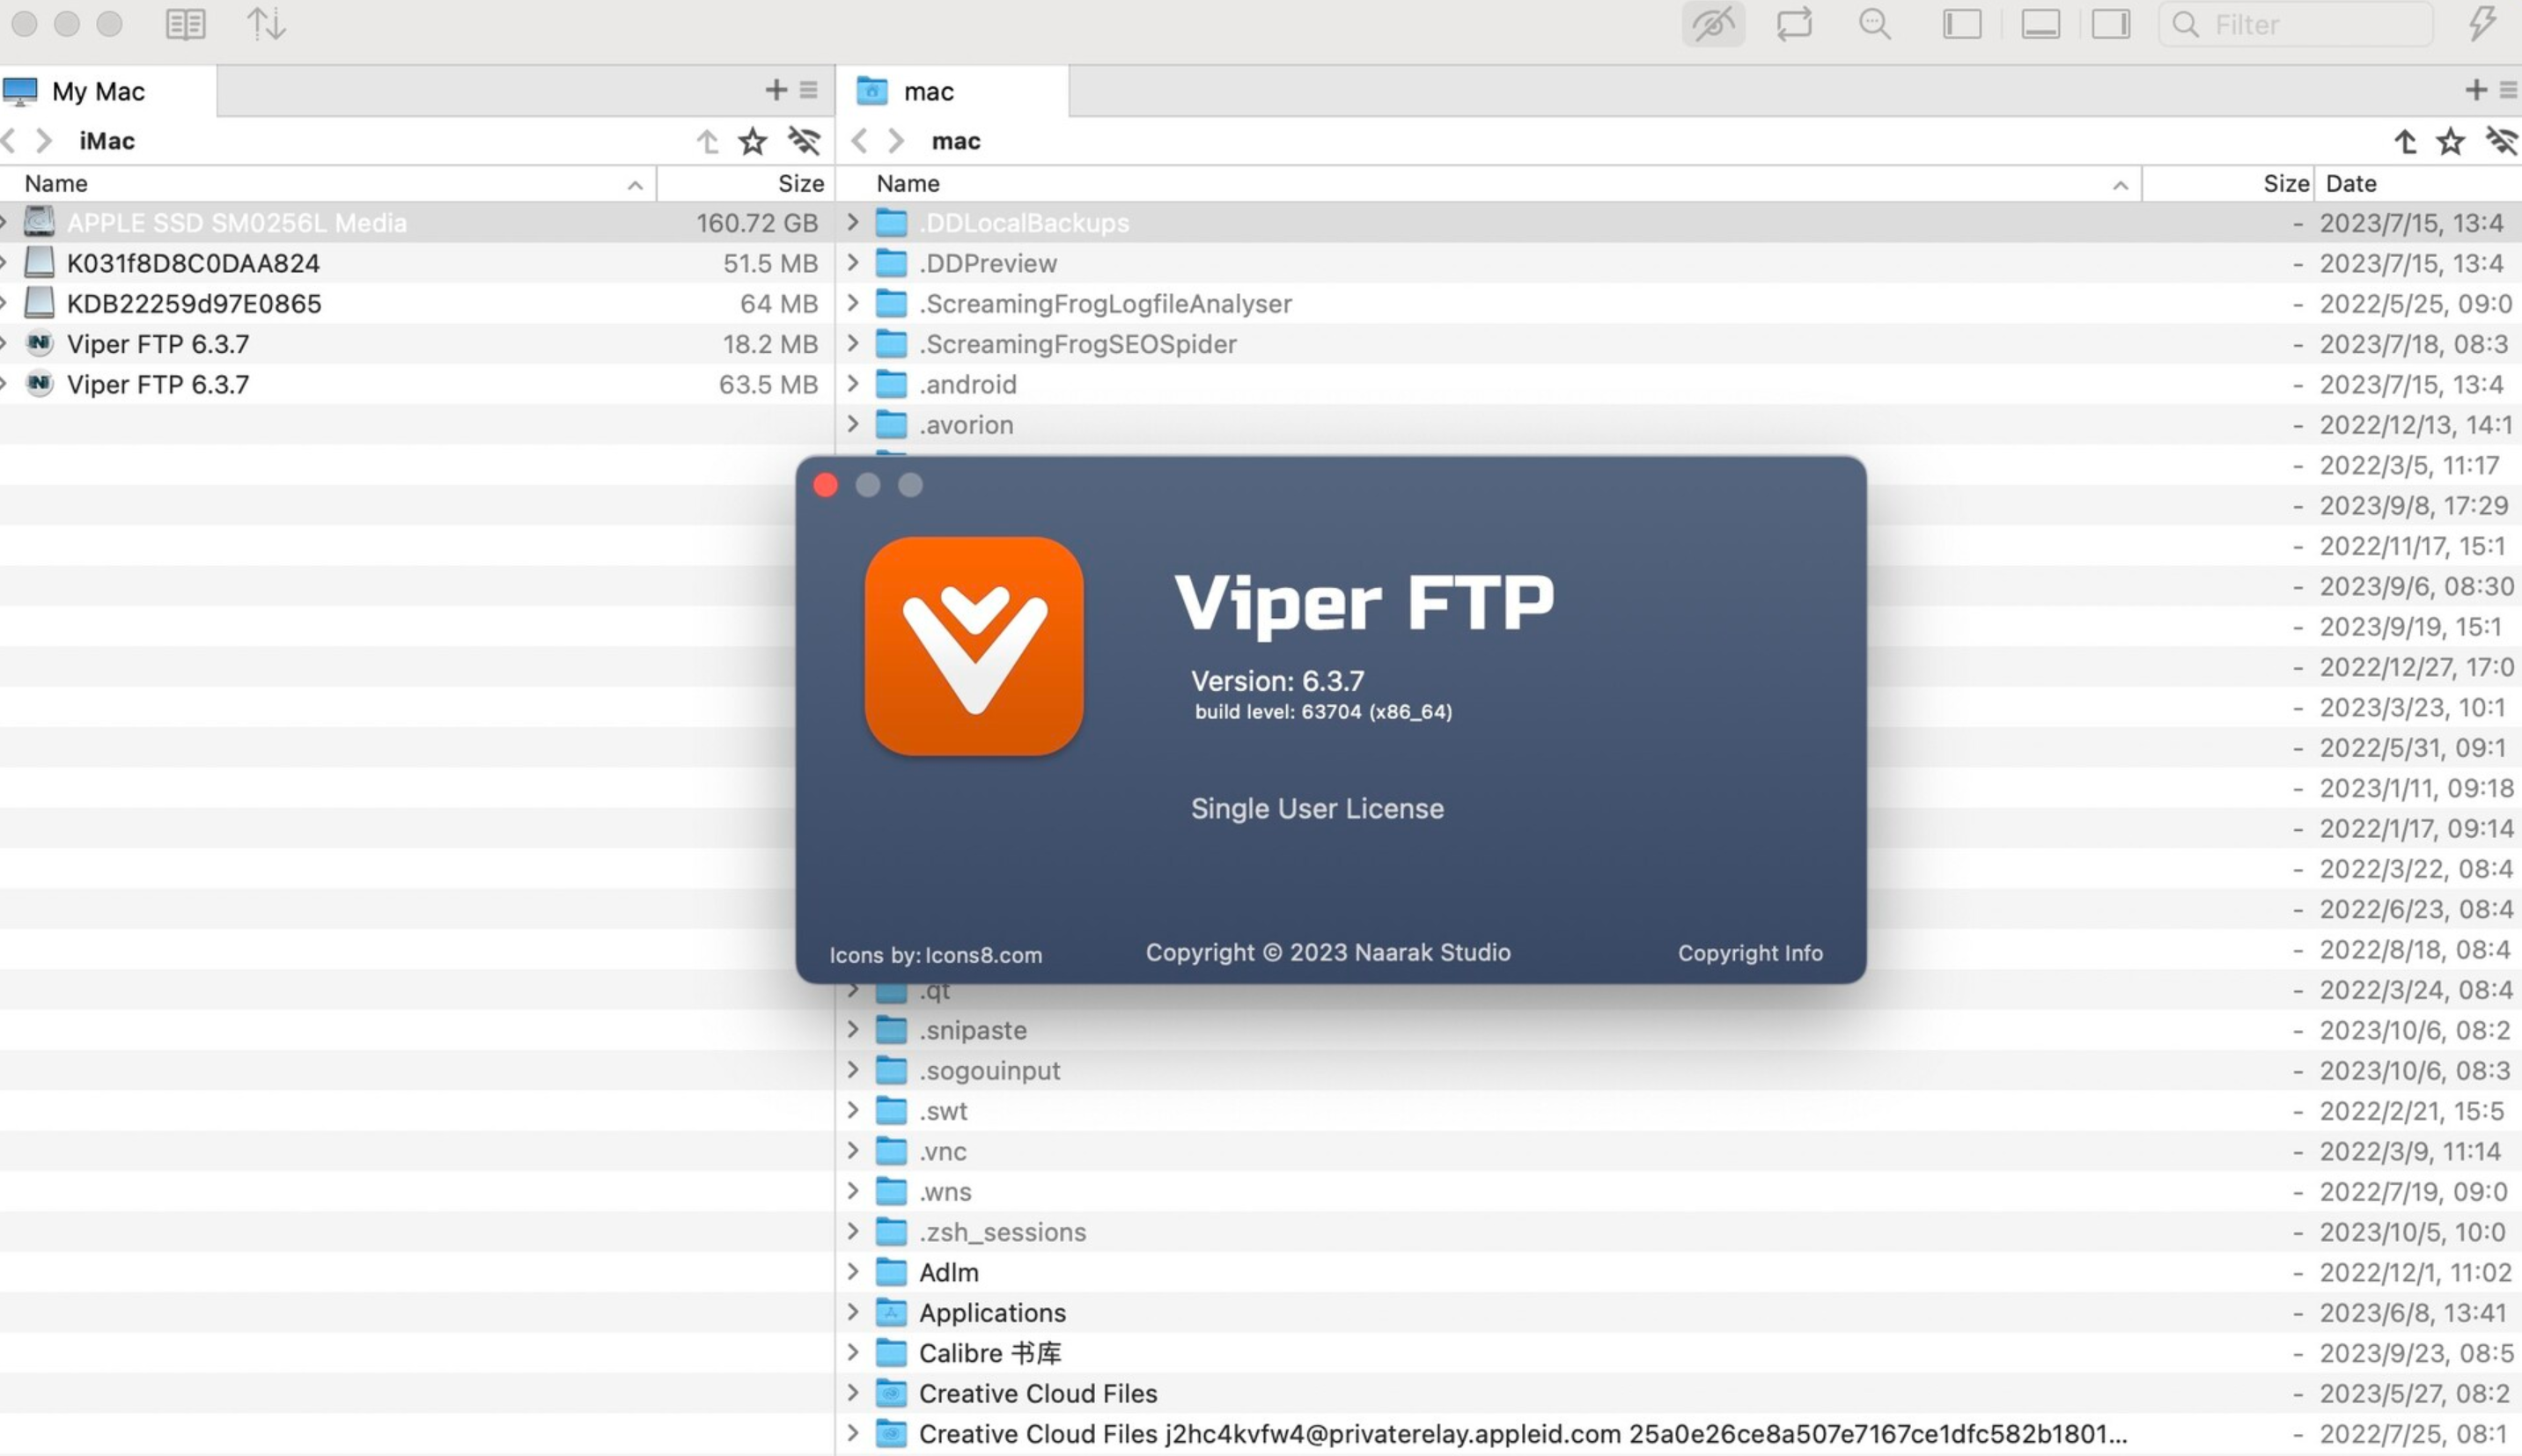Select Creative Cloud Files j2hc4kvfw4 folder
Viewport: 2522px width, 1456px height.
coord(1679,1433)
